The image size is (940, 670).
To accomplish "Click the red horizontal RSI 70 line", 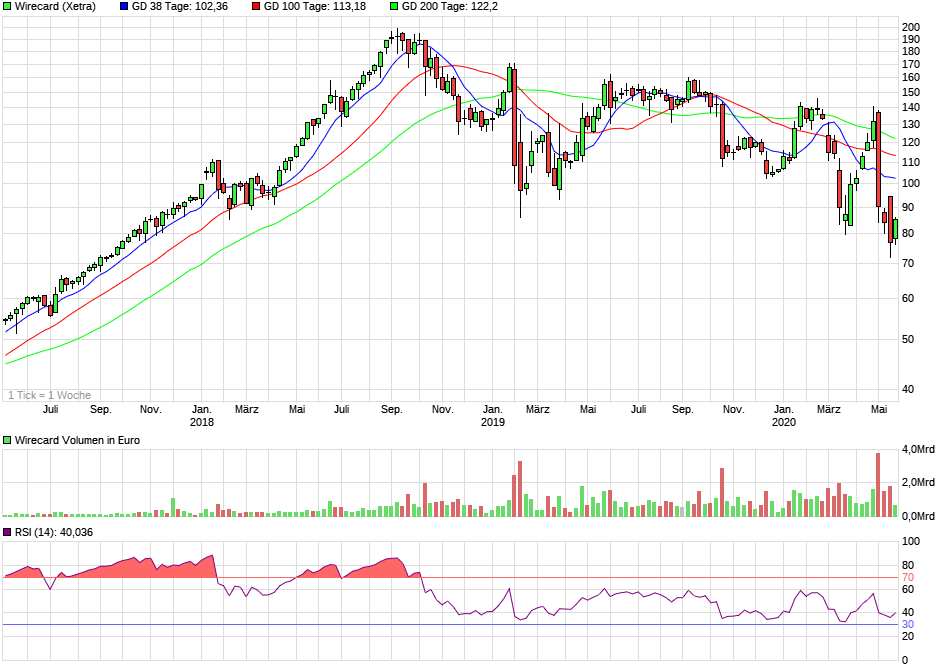I will click(451, 578).
